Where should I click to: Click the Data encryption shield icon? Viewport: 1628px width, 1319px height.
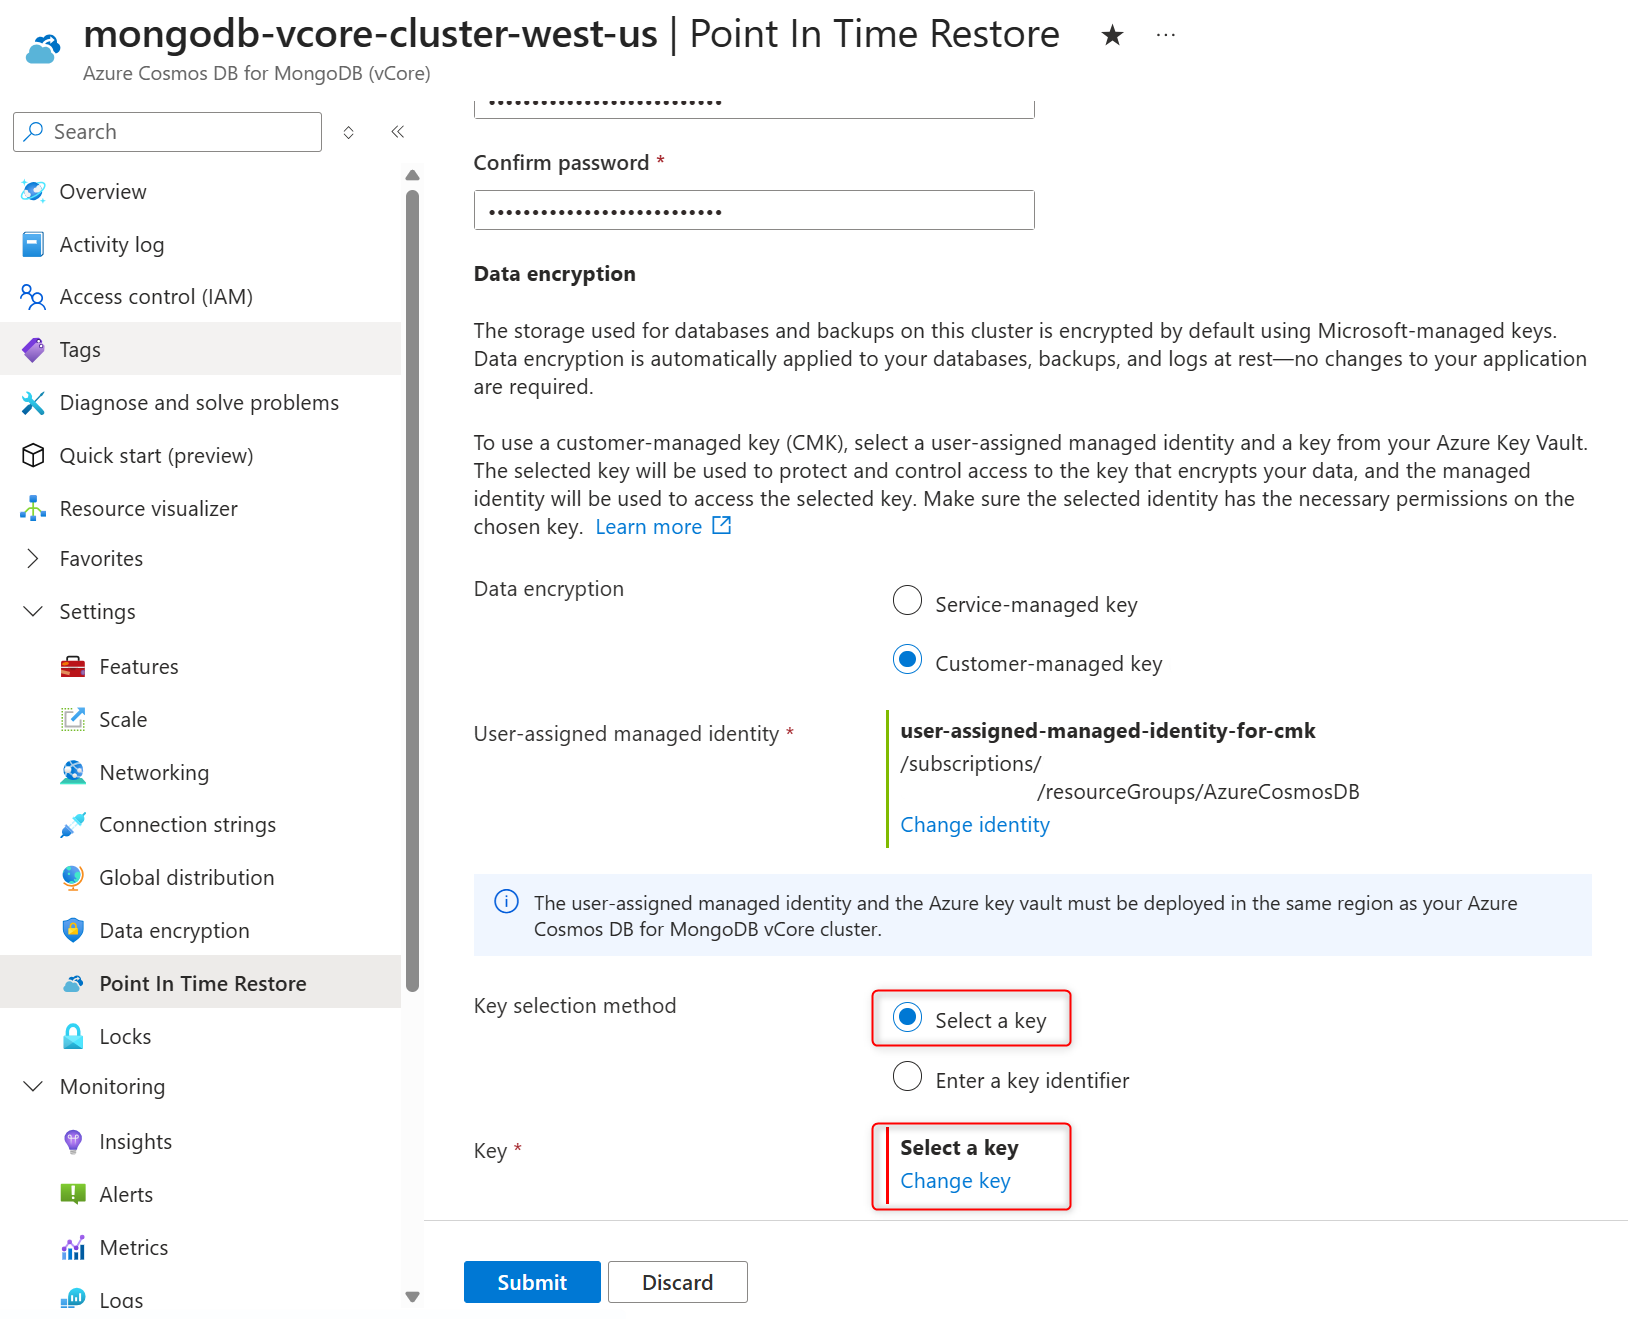pyautogui.click(x=73, y=931)
